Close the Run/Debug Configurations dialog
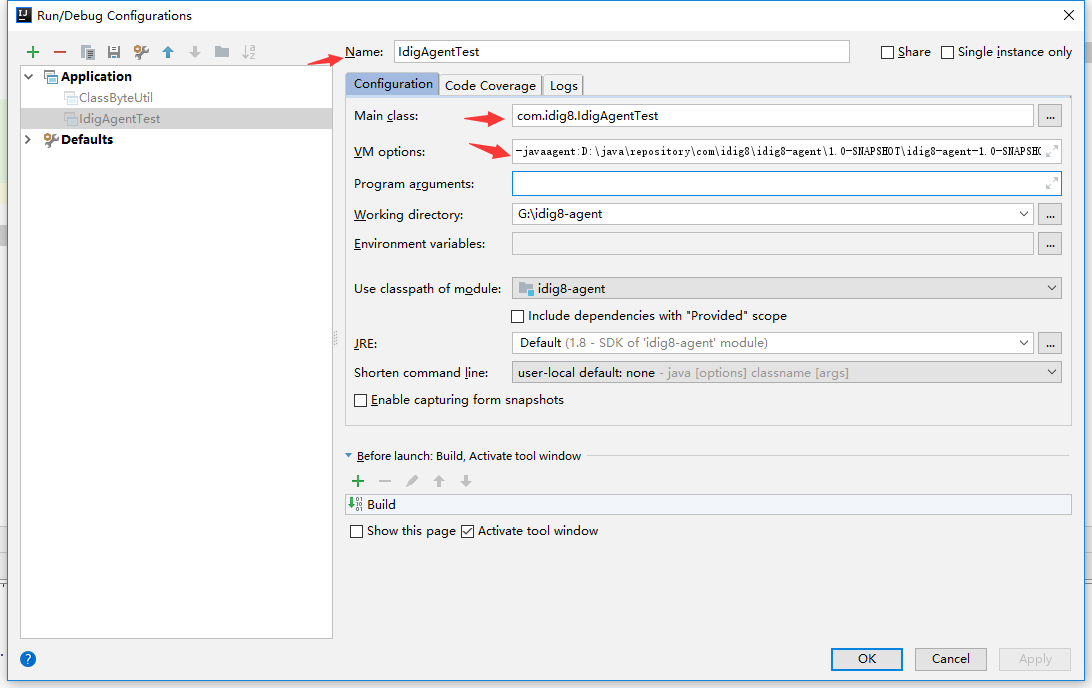 (1069, 15)
